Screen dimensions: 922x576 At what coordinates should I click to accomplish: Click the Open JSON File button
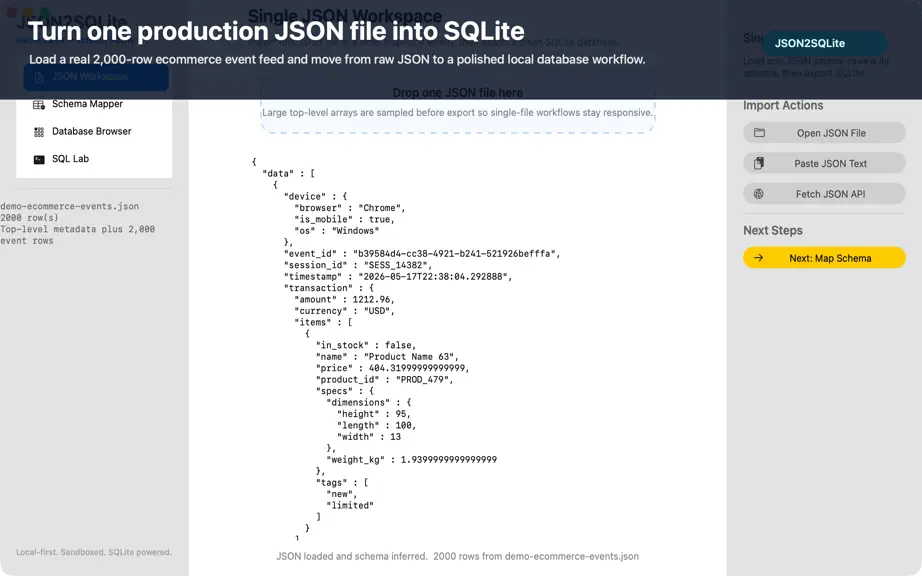(824, 133)
